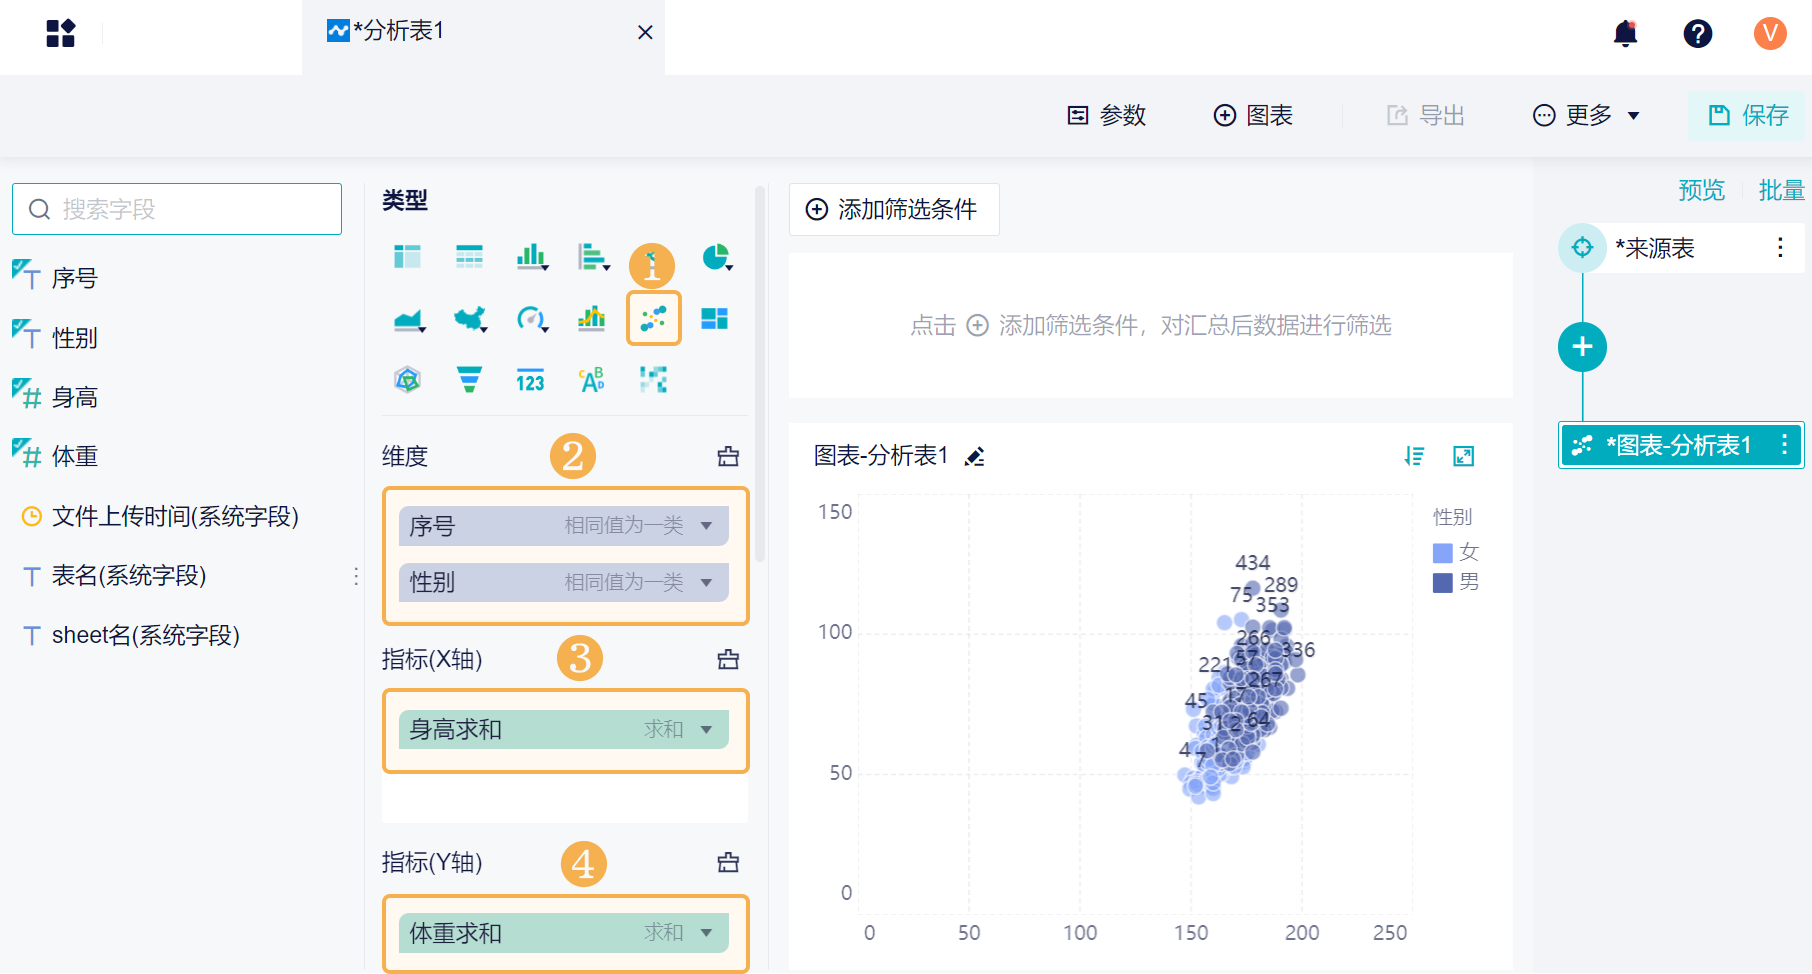Choose the China map chart type
Viewport: 1812px width, 974px height.
pos(469,319)
